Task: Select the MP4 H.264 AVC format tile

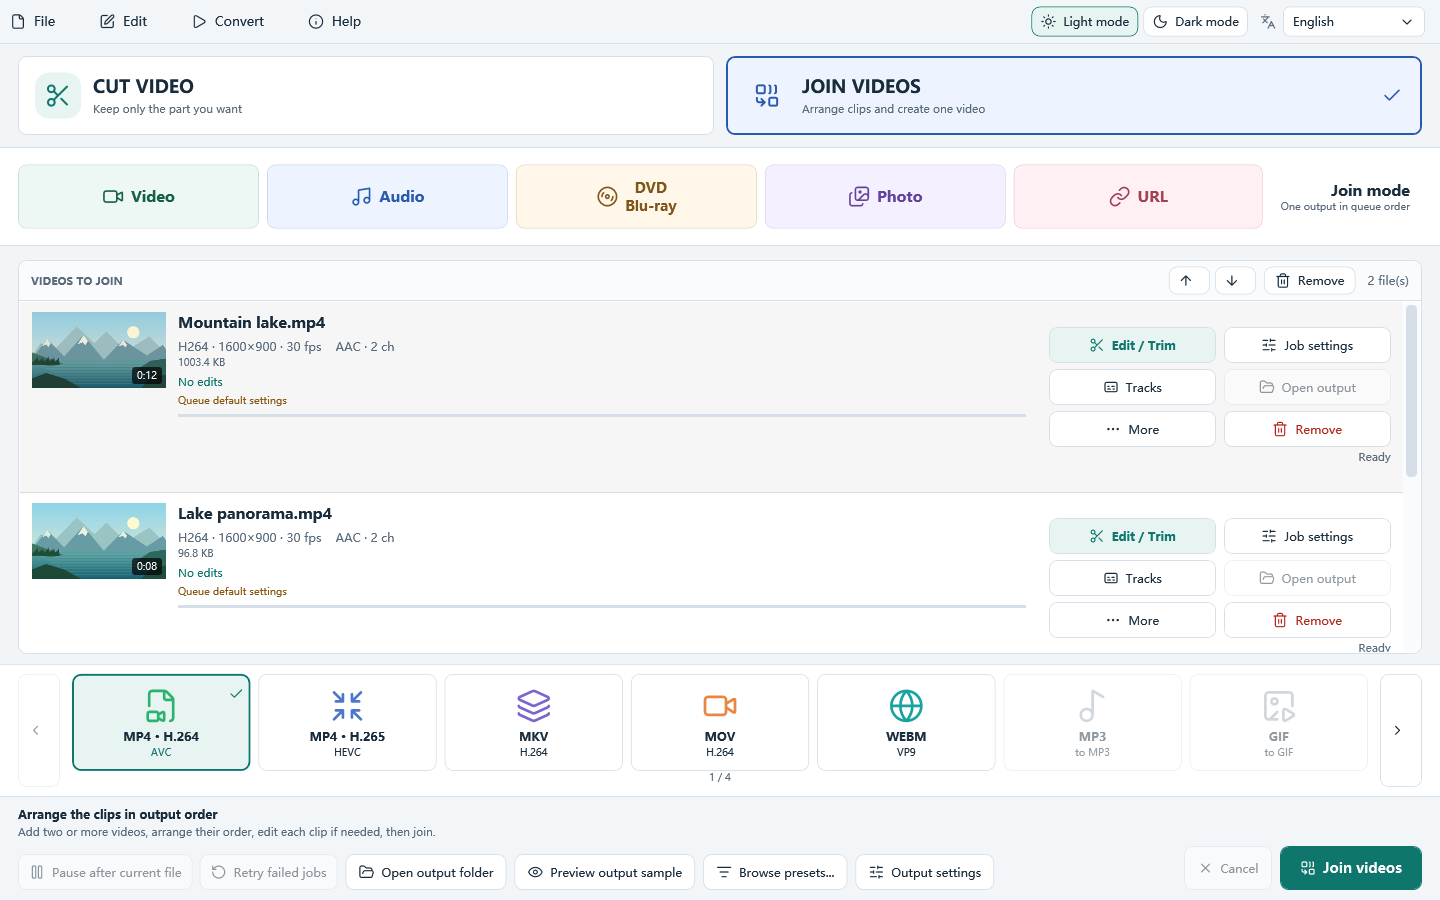Action: 161,723
